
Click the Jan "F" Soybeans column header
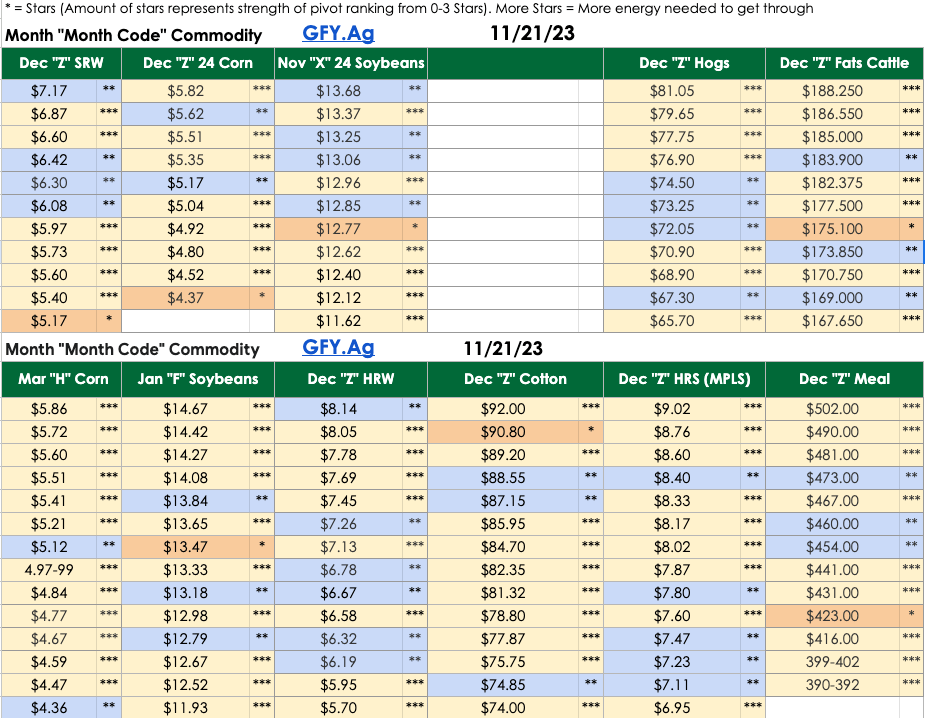point(198,379)
